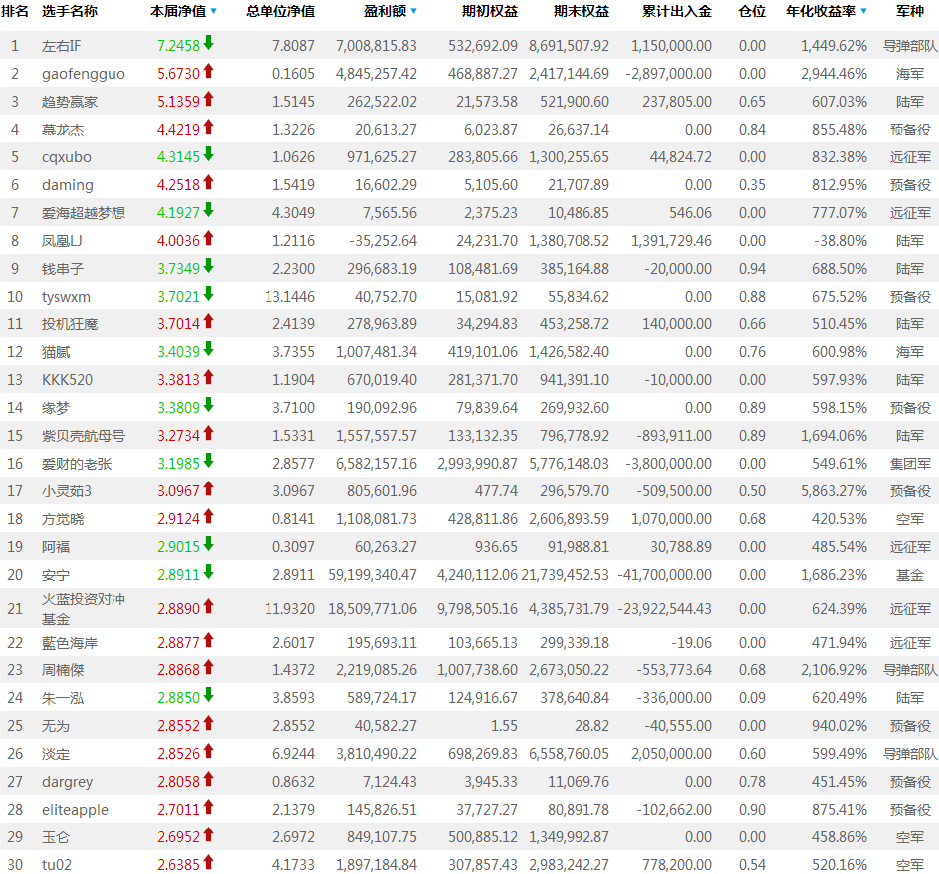939x874 pixels.
Task: Open trader 爱海超越梦想's entry
Action: tap(83, 213)
